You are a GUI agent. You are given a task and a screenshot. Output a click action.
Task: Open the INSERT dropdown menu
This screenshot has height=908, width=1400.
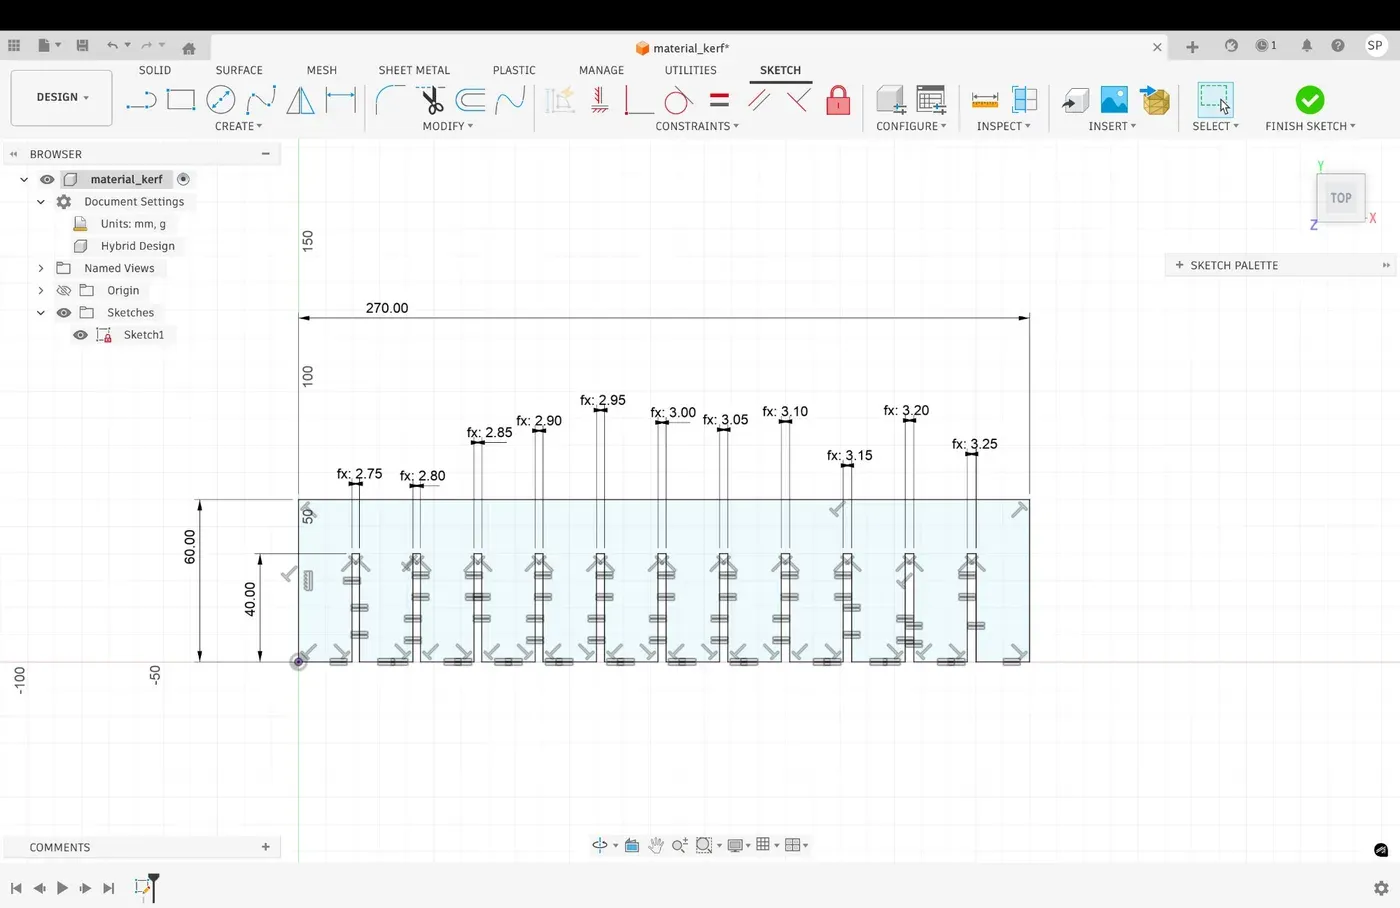point(1112,126)
